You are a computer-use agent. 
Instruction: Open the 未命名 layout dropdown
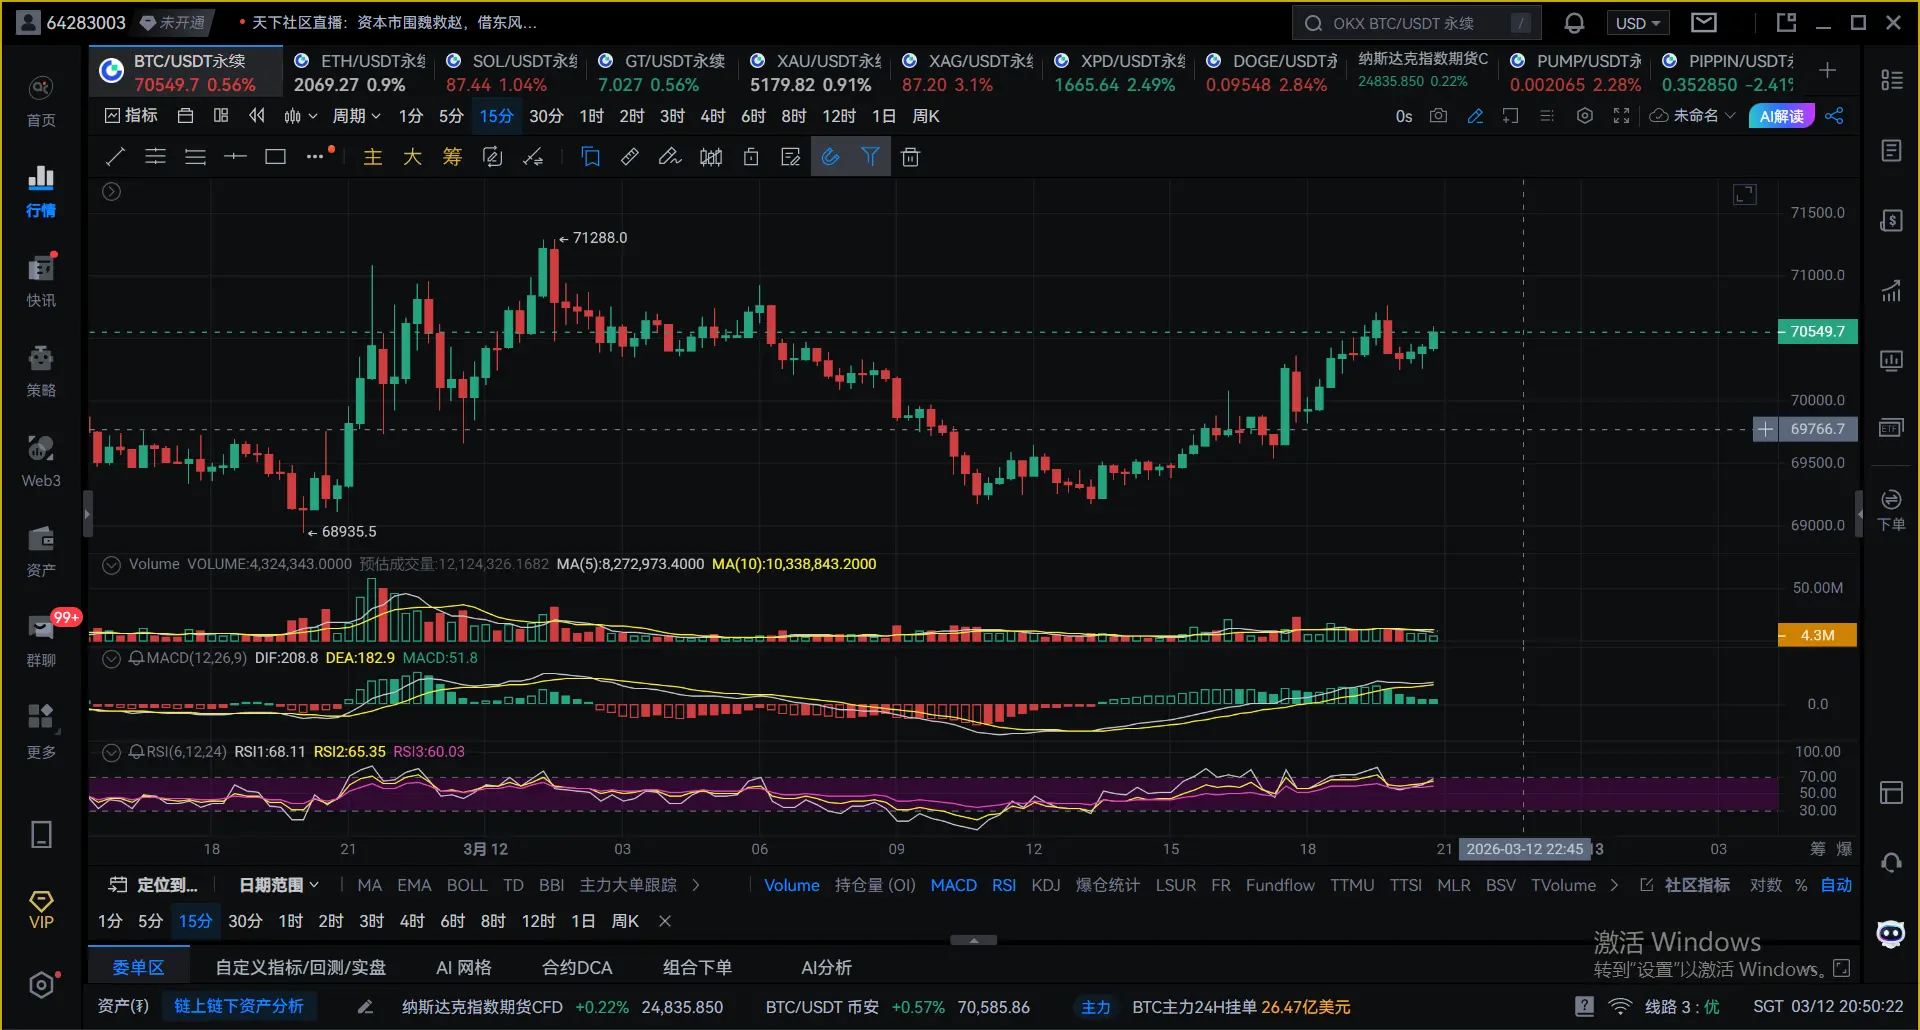coord(1693,116)
